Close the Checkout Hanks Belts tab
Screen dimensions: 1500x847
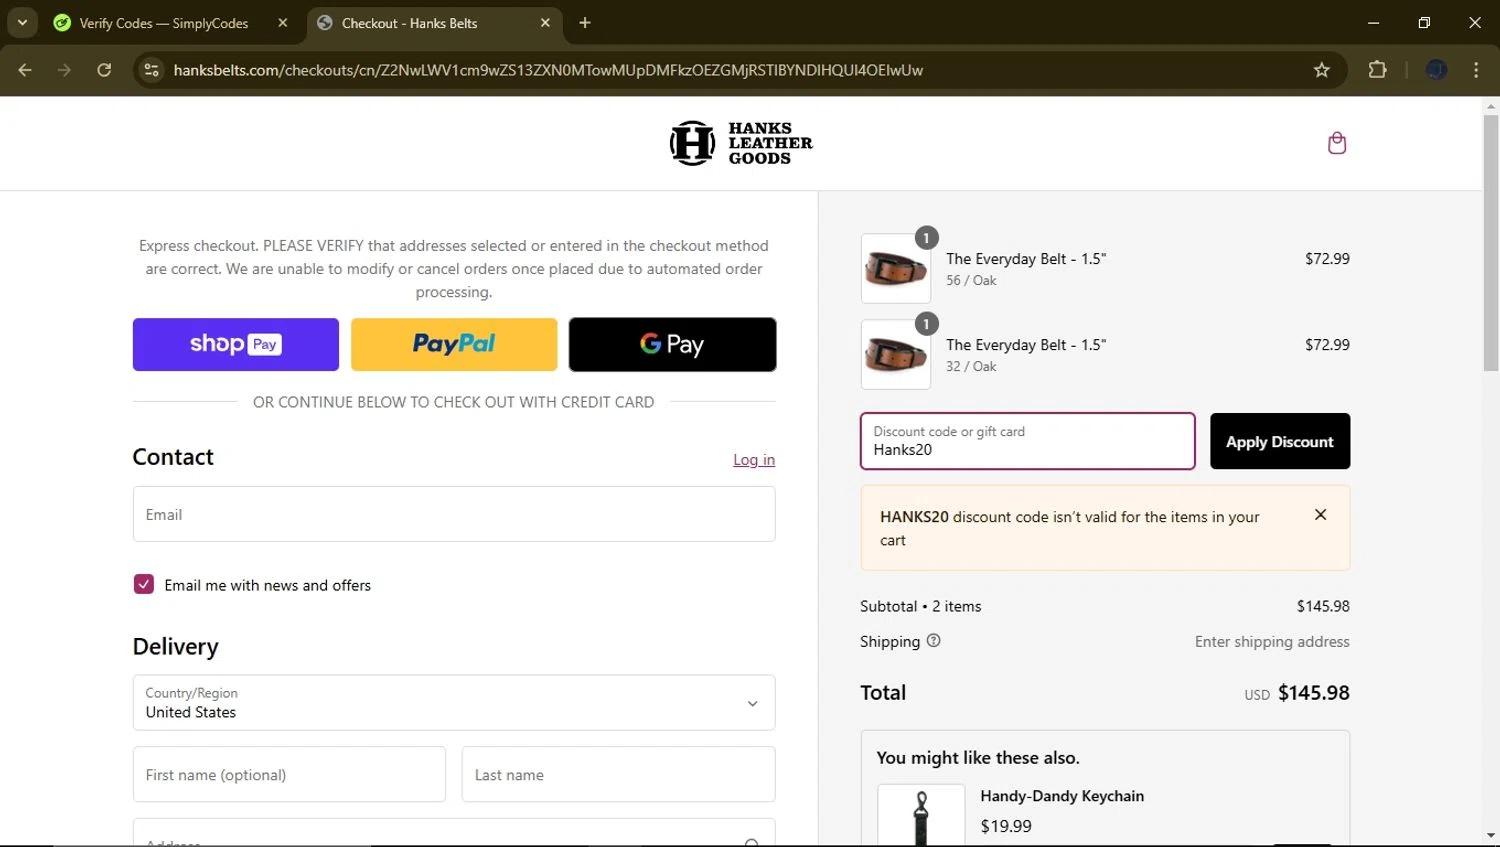point(545,23)
